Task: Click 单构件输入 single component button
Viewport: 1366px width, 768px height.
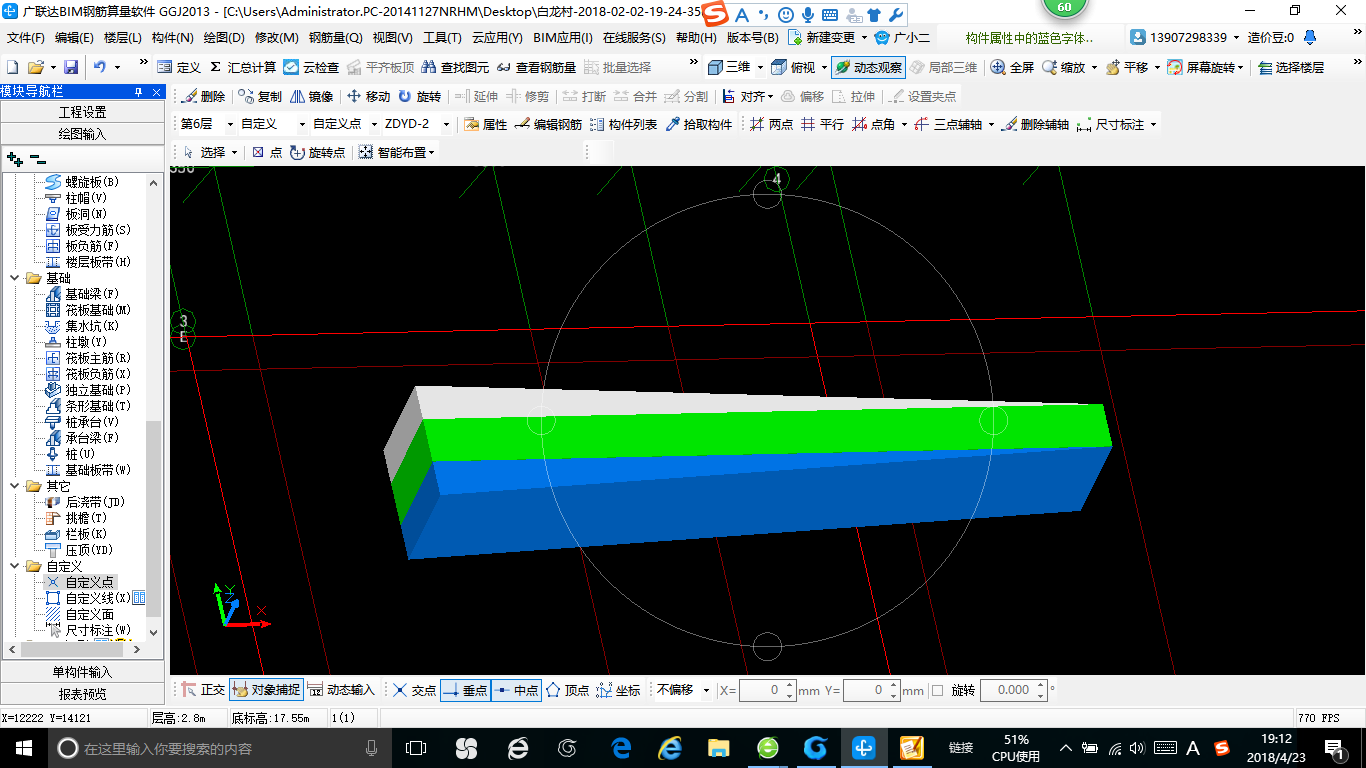Action: tap(82, 672)
